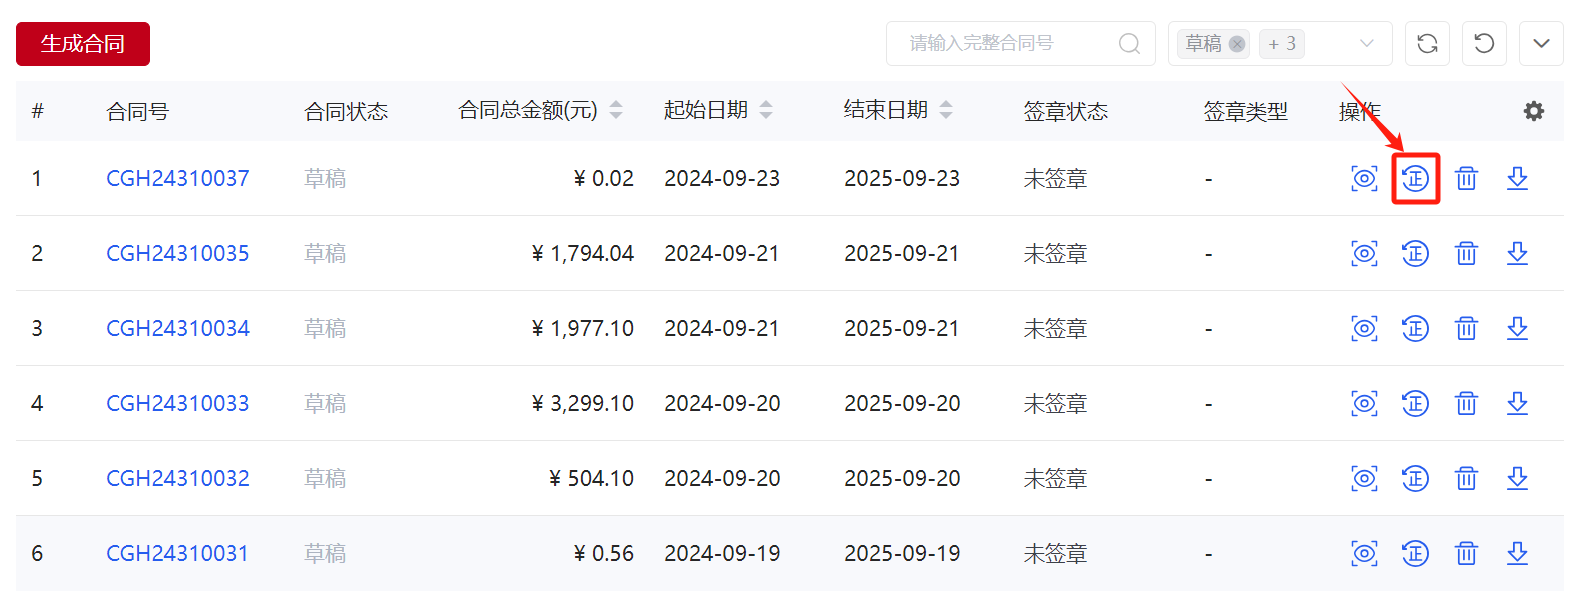This screenshot has width=1596, height=606.
Task: Click the 生成合同 button
Action: [83, 44]
